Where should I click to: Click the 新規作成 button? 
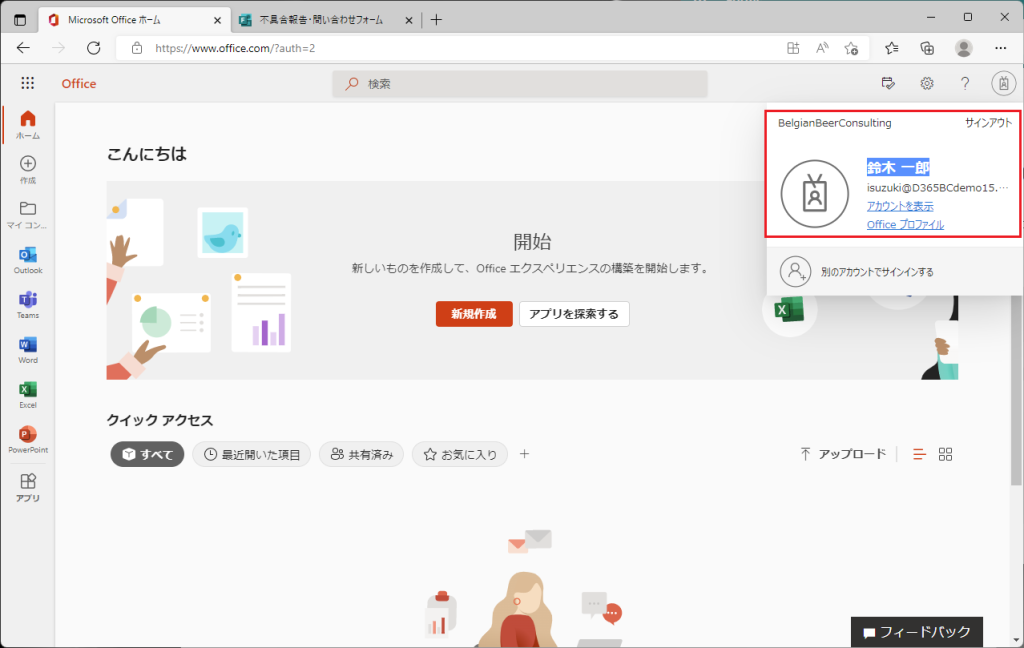474,314
